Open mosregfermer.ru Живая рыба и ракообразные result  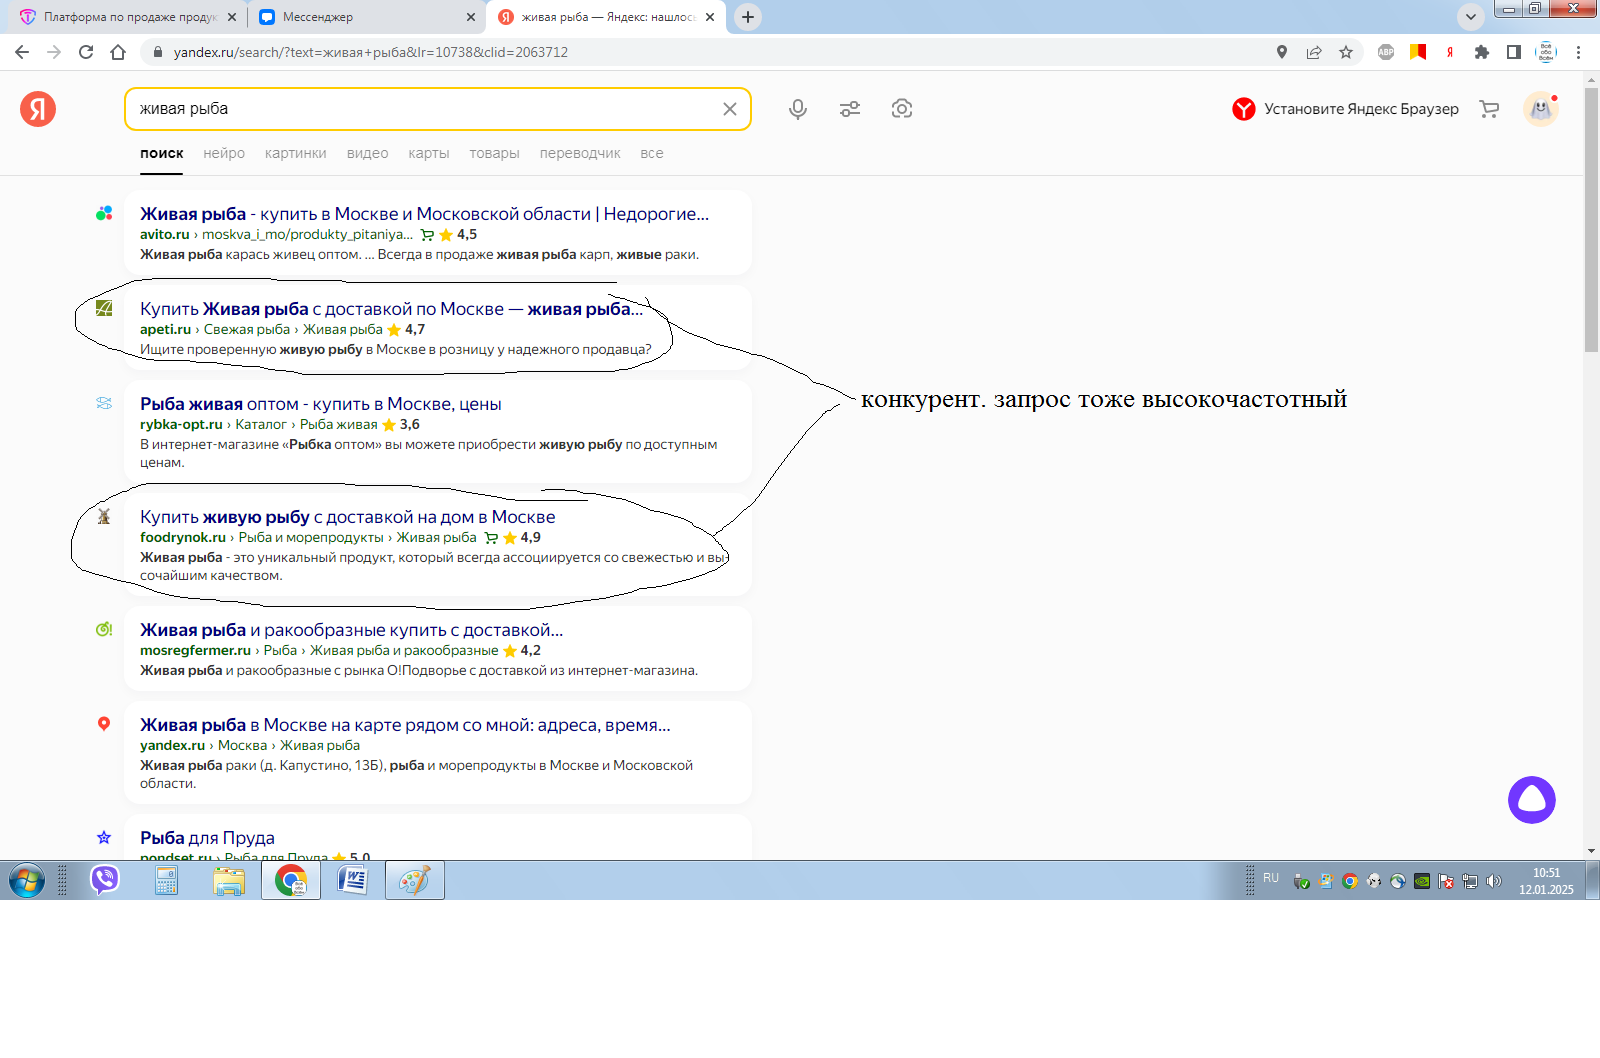(x=351, y=630)
